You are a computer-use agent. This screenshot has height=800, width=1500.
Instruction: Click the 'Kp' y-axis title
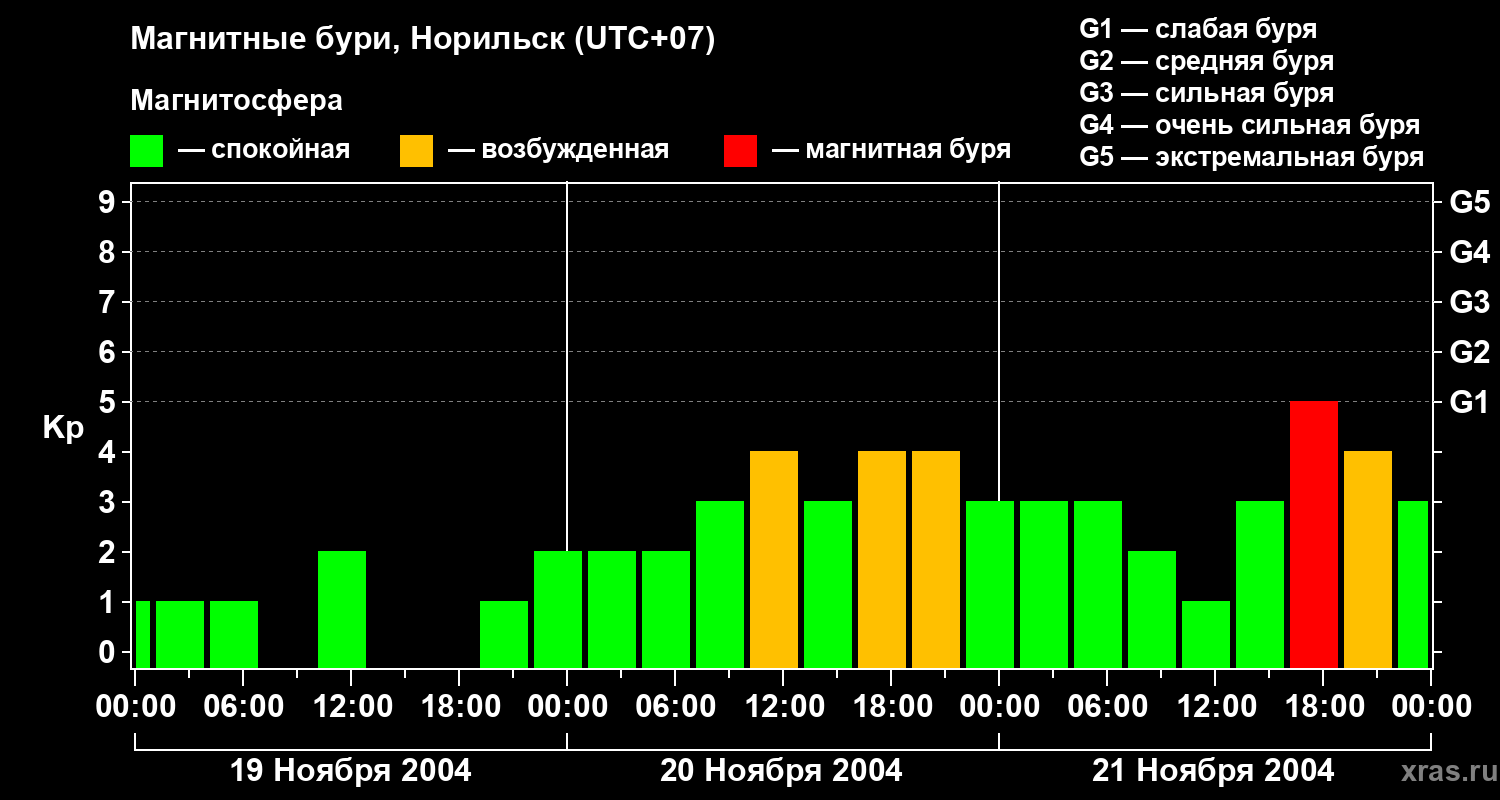tap(63, 427)
